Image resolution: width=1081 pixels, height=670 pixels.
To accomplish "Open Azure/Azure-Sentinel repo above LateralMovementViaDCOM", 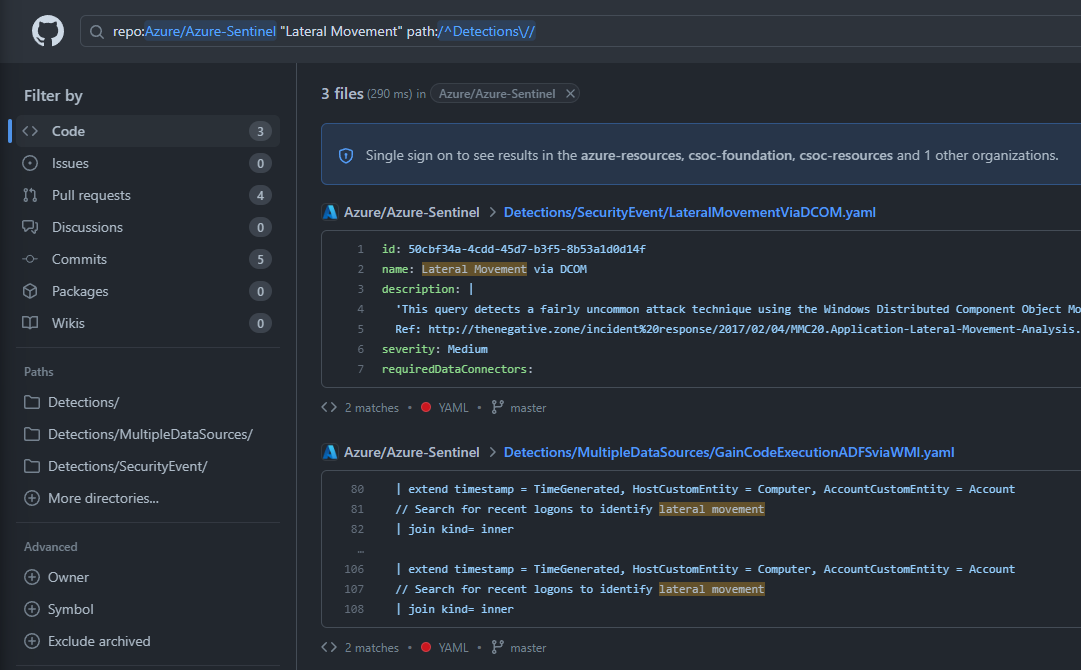I will 412,212.
